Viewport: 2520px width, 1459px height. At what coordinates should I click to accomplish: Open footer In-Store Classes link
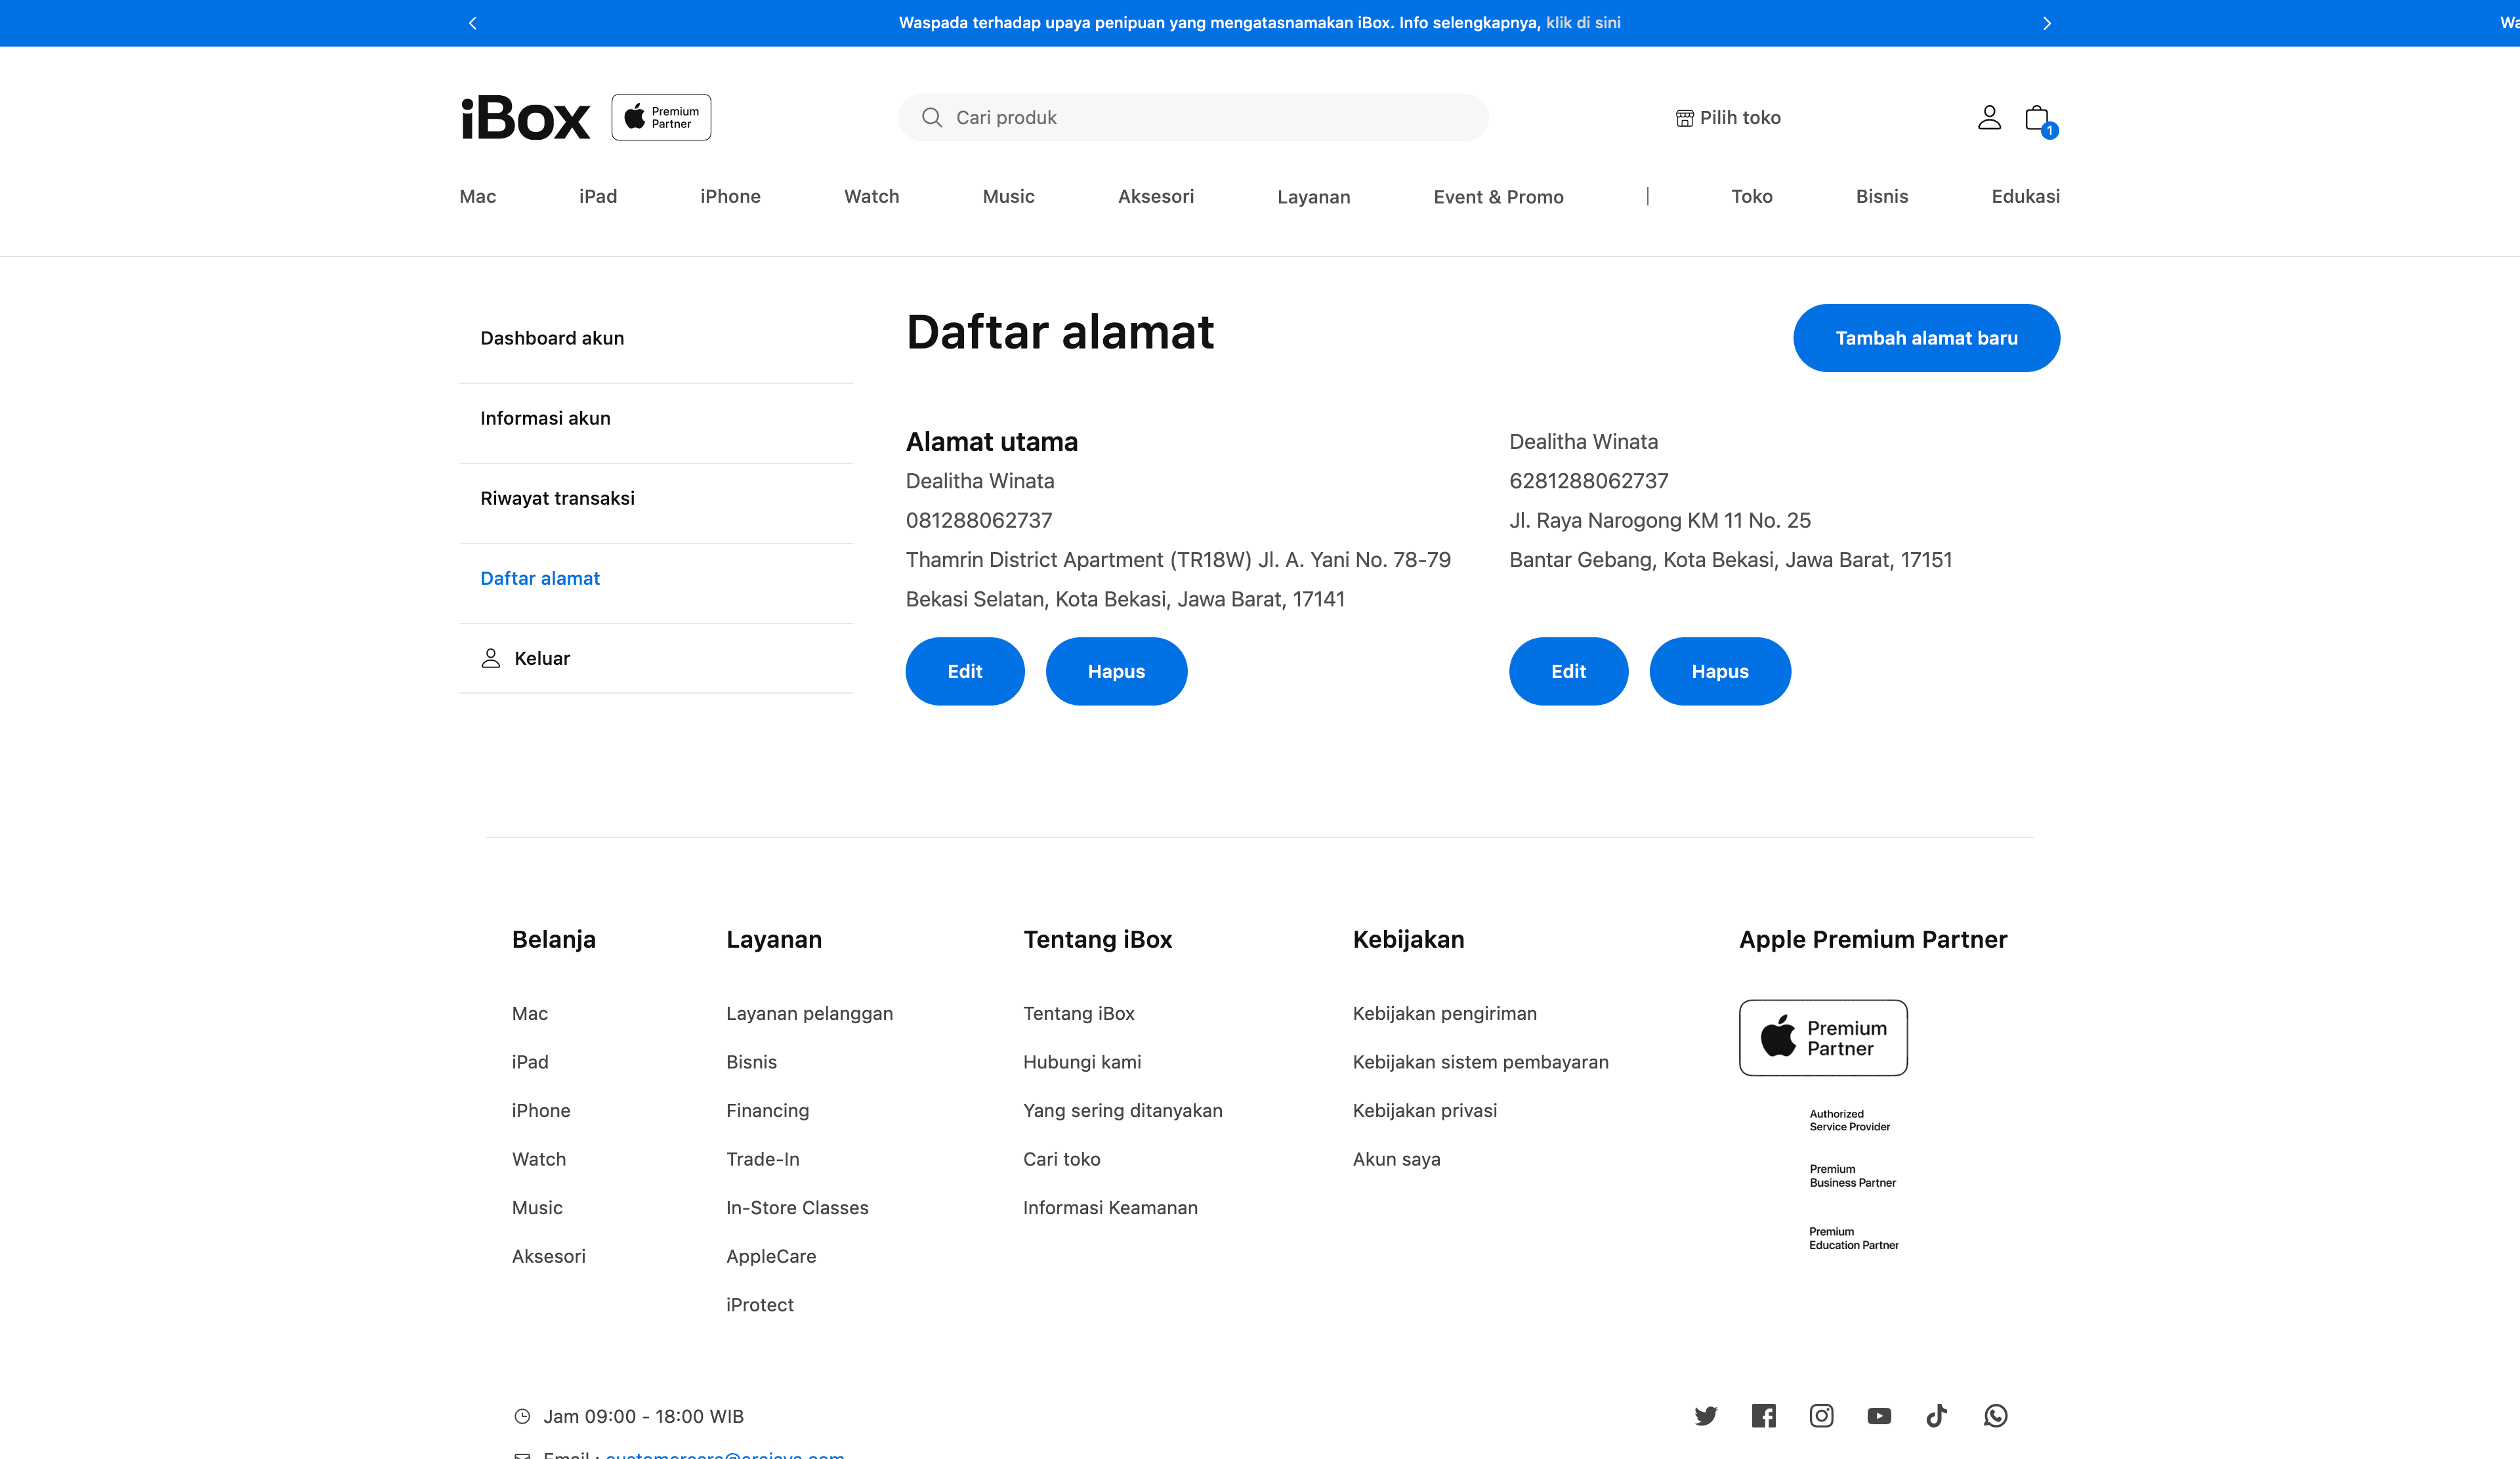click(797, 1208)
